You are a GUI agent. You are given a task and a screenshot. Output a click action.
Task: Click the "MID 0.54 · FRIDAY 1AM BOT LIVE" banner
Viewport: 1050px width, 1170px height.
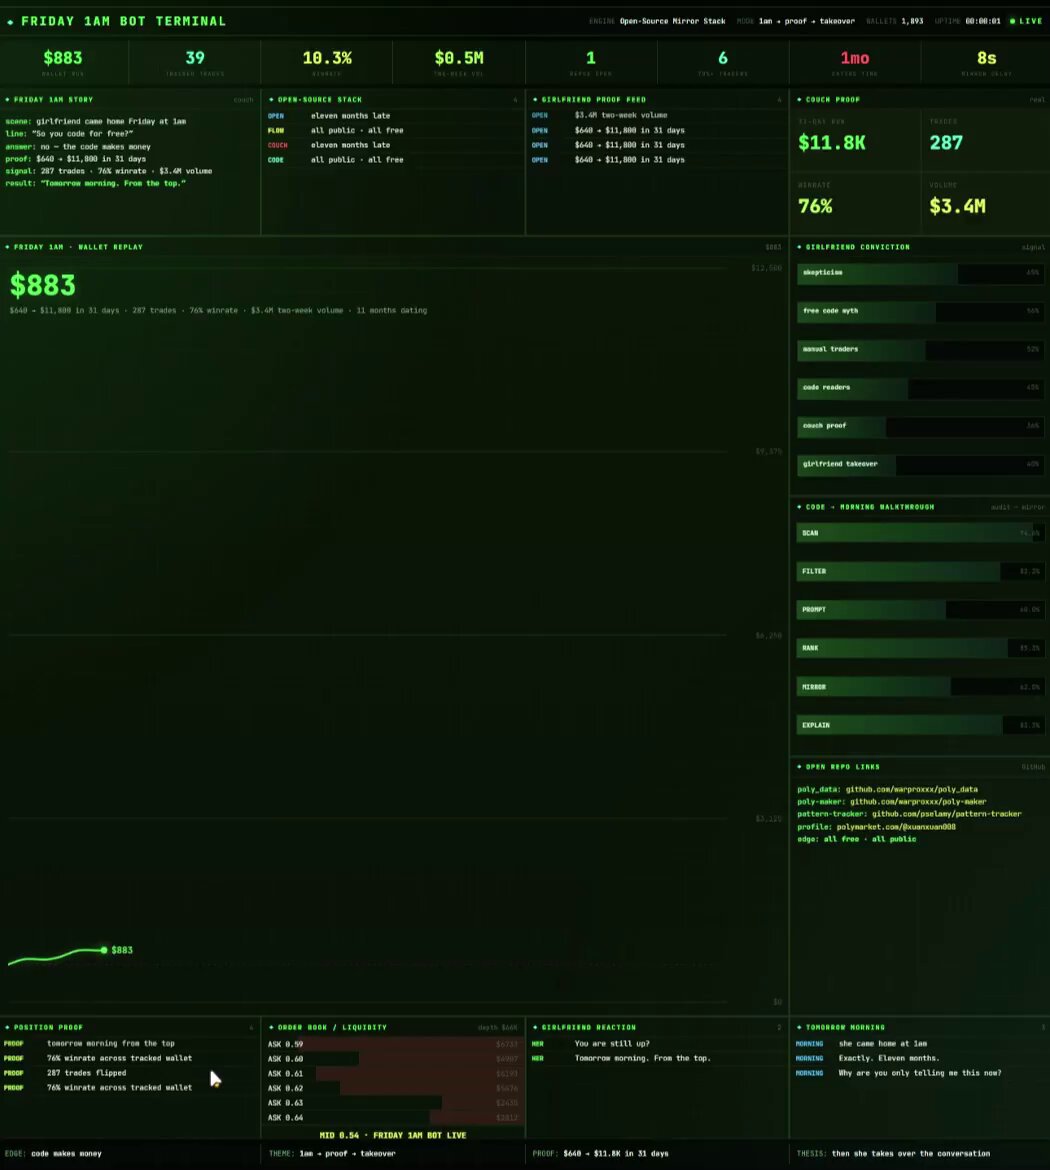coord(393,1135)
